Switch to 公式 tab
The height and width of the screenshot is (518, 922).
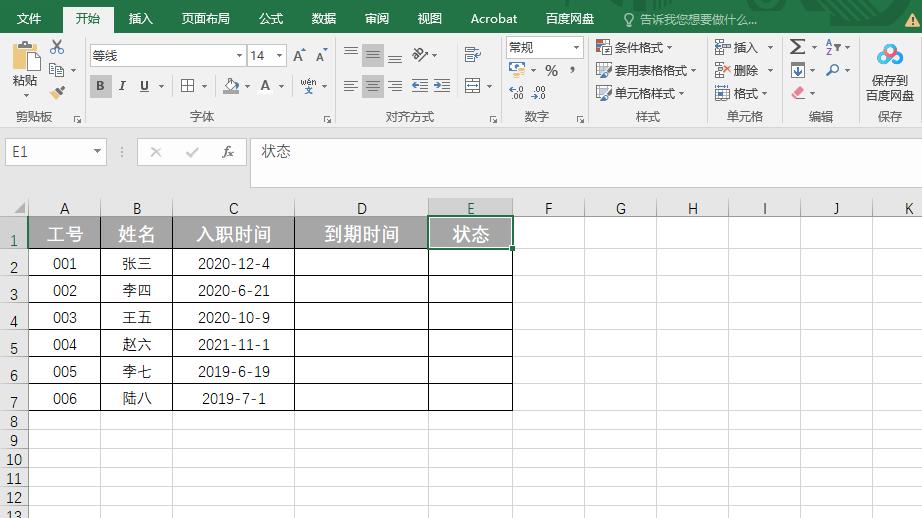[x=270, y=18]
